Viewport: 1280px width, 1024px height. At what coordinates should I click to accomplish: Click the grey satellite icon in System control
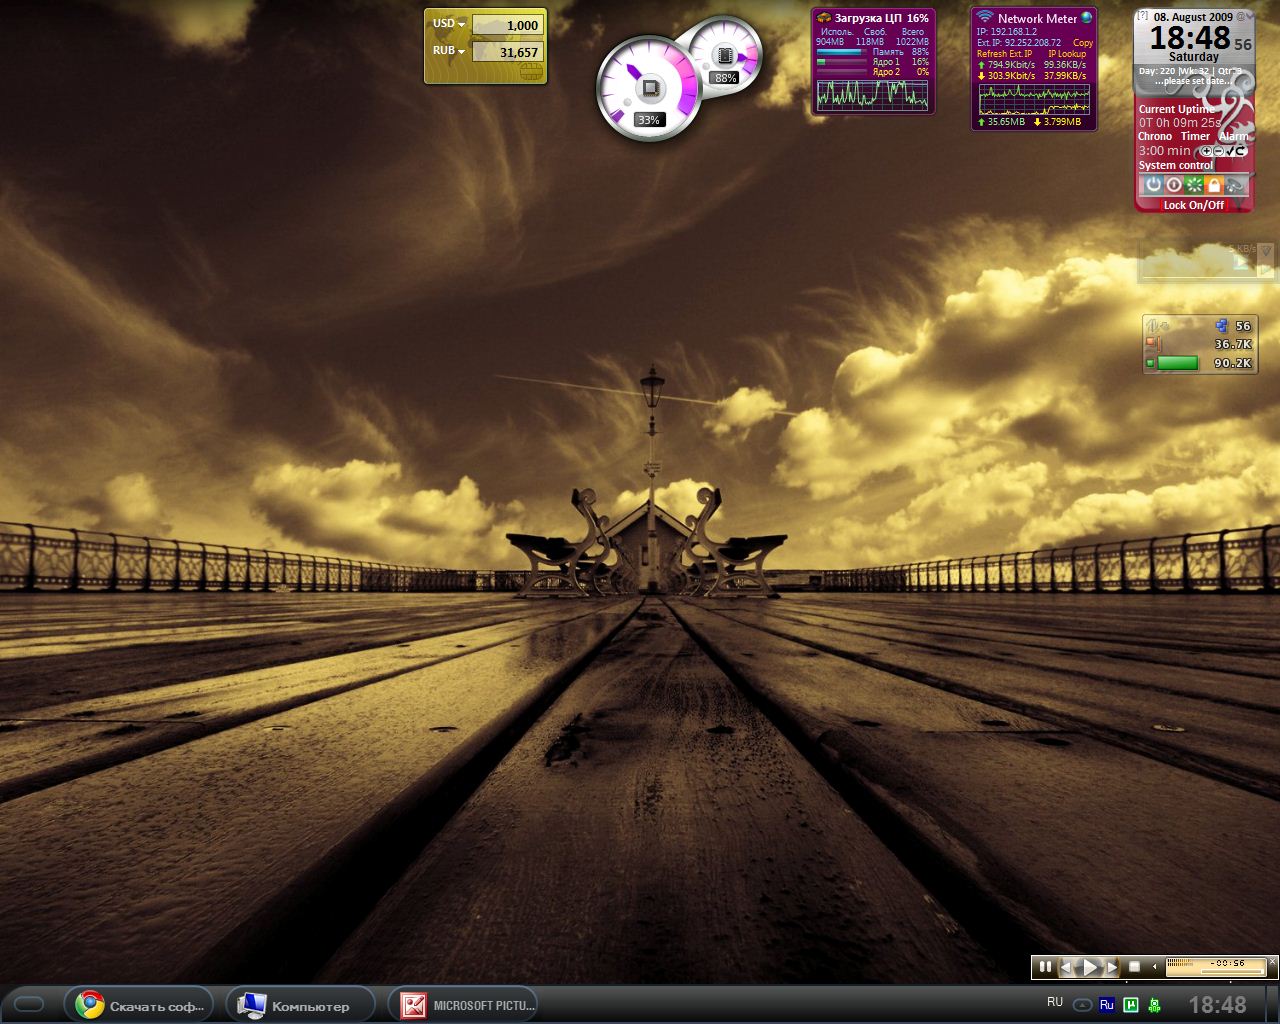pos(1236,185)
